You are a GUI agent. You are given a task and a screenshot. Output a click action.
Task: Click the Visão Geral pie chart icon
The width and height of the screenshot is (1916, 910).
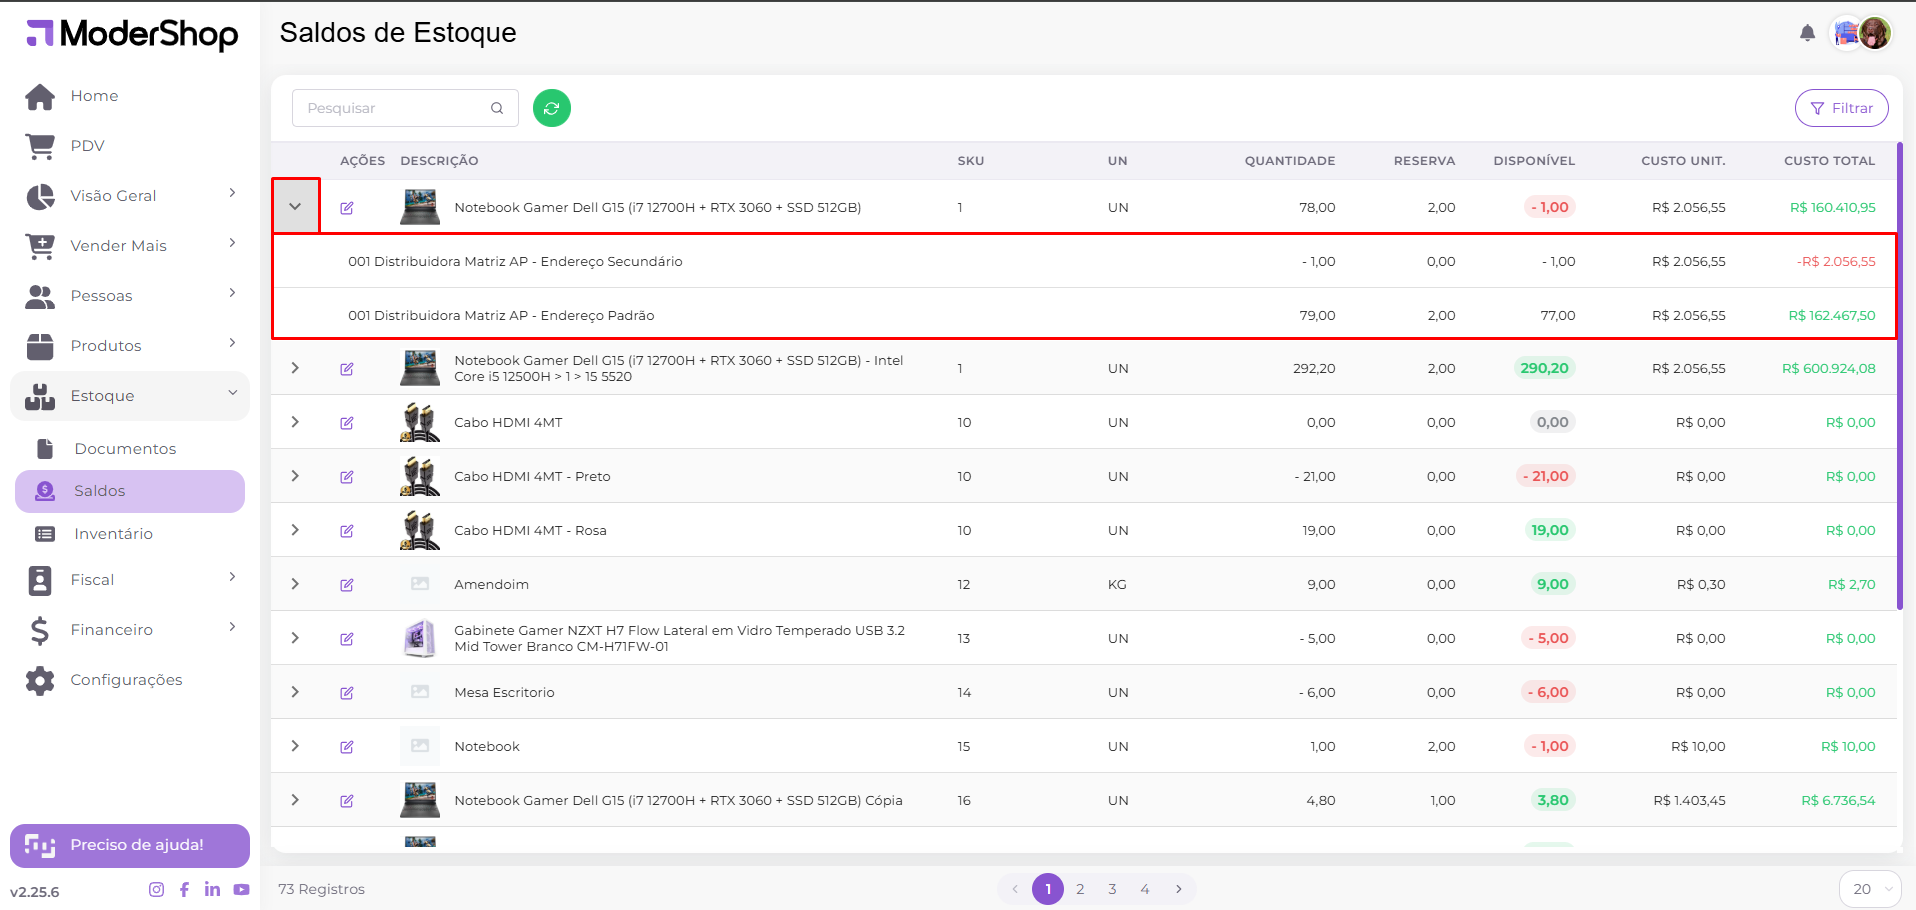coord(40,196)
